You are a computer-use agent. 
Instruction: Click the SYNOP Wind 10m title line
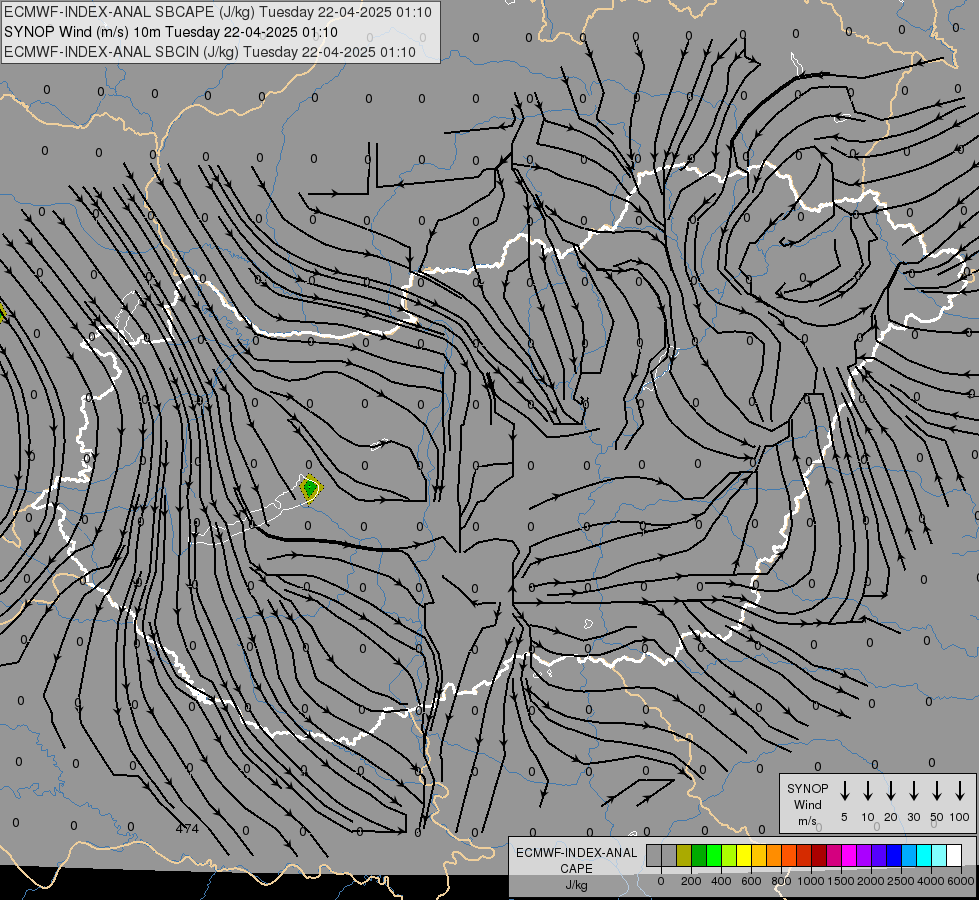[171, 32]
